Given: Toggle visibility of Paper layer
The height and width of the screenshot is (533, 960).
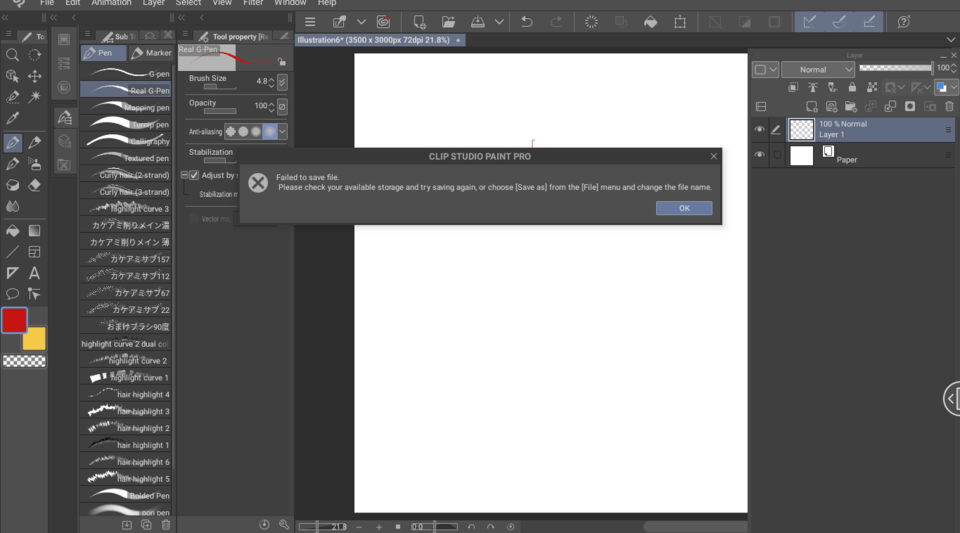Looking at the screenshot, I should click(759, 155).
